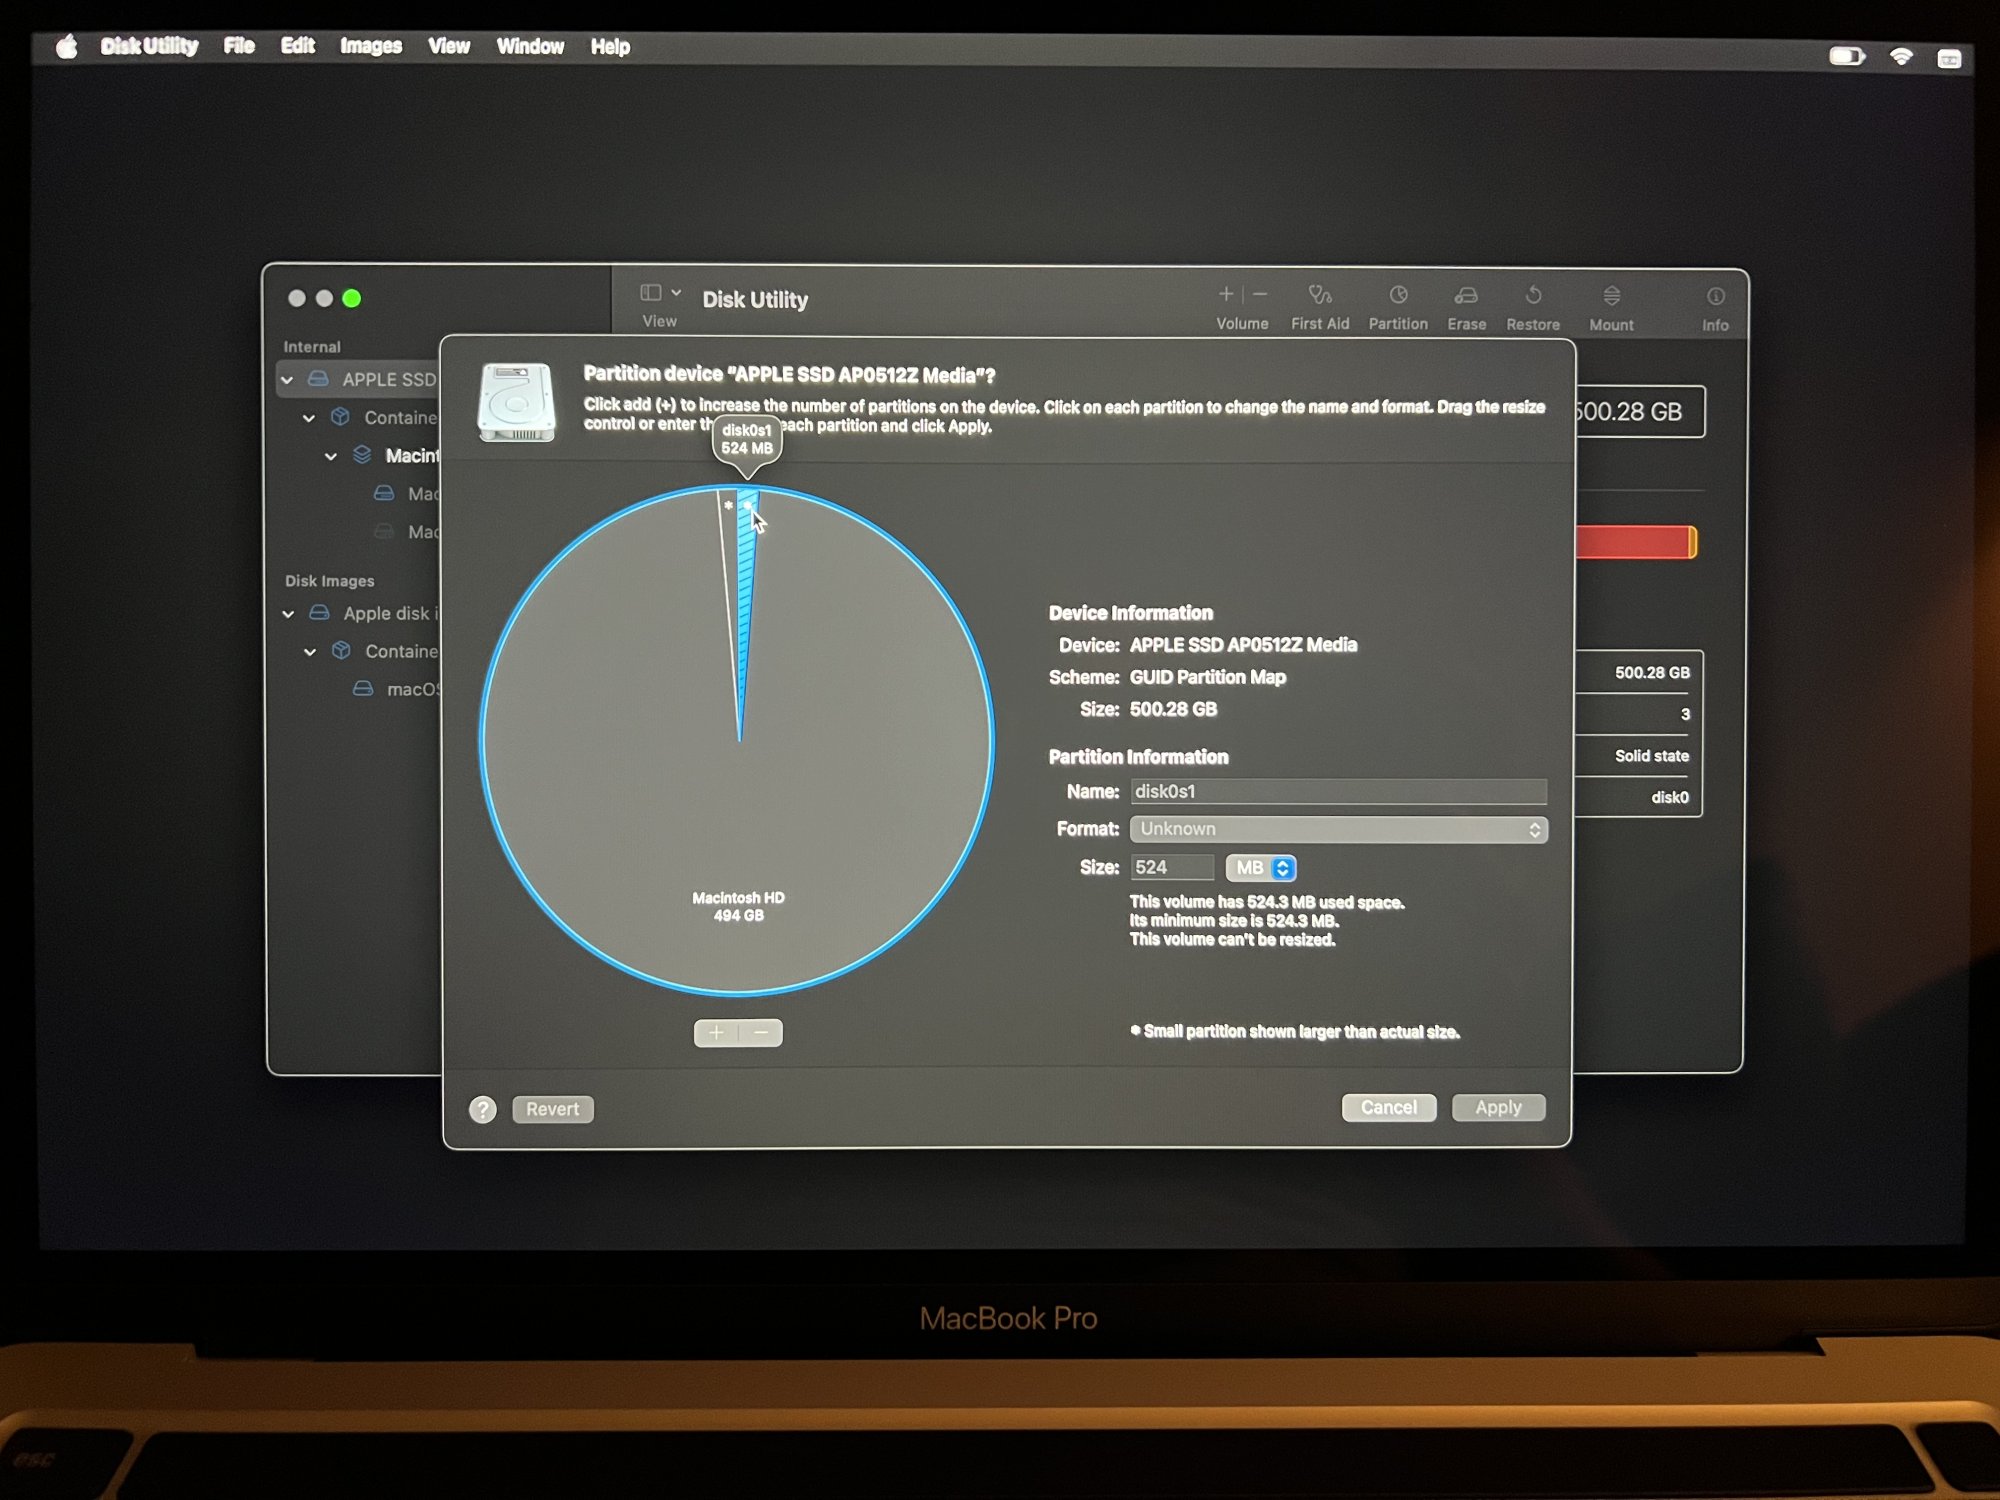Collapse the internal Container row

309,418
